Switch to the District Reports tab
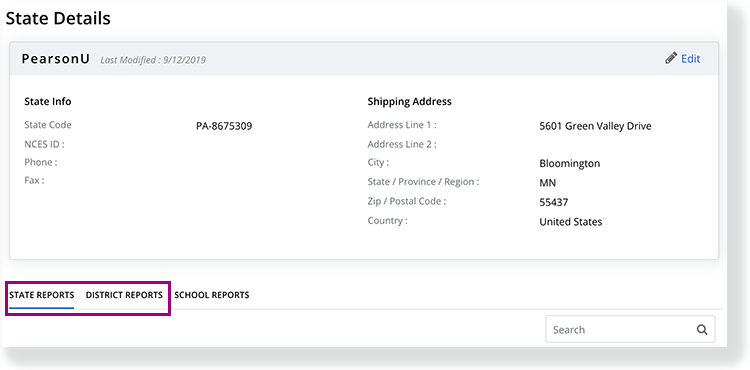Image resolution: width=750 pixels, height=370 pixels. coord(124,295)
